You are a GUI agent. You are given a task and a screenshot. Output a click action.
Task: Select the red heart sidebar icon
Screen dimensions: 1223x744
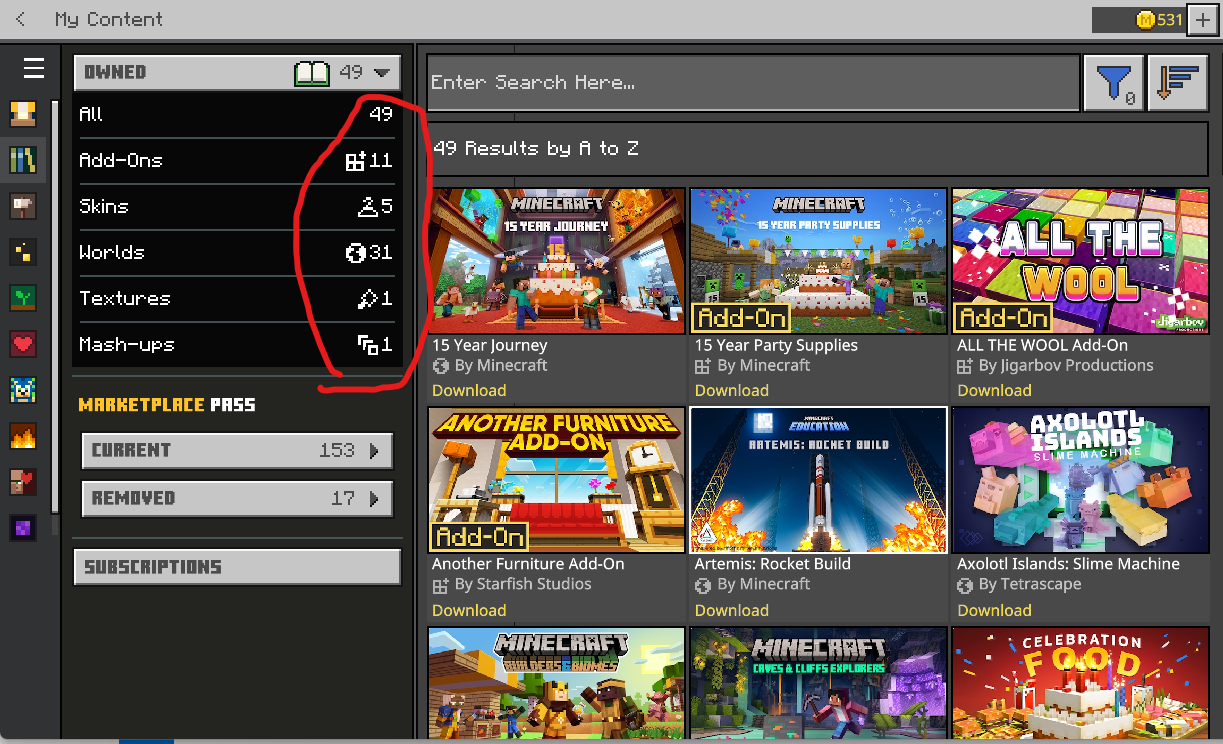[x=23, y=344]
